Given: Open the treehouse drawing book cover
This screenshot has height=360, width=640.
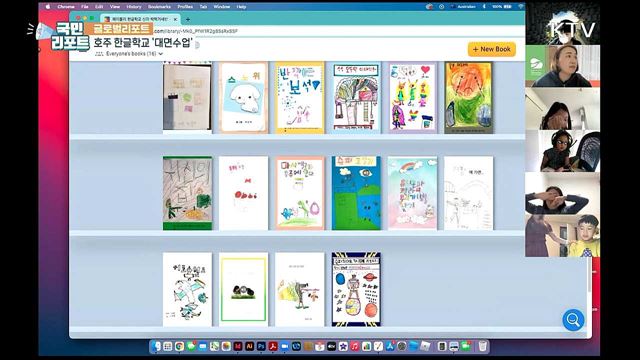Looking at the screenshot, I should (x=356, y=98).
